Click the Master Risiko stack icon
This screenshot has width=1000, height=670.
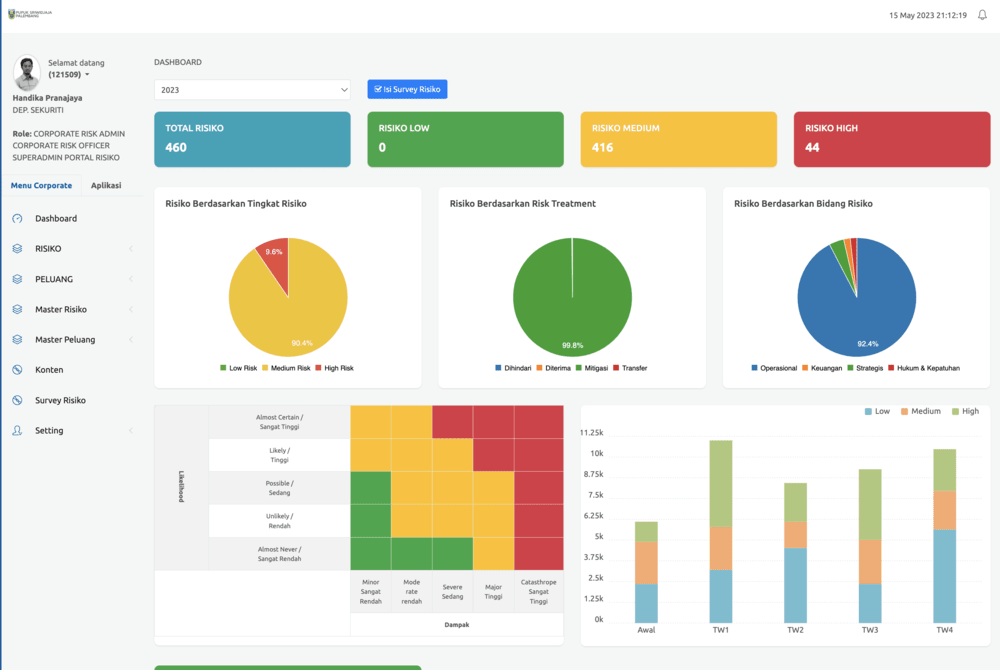click(17, 309)
